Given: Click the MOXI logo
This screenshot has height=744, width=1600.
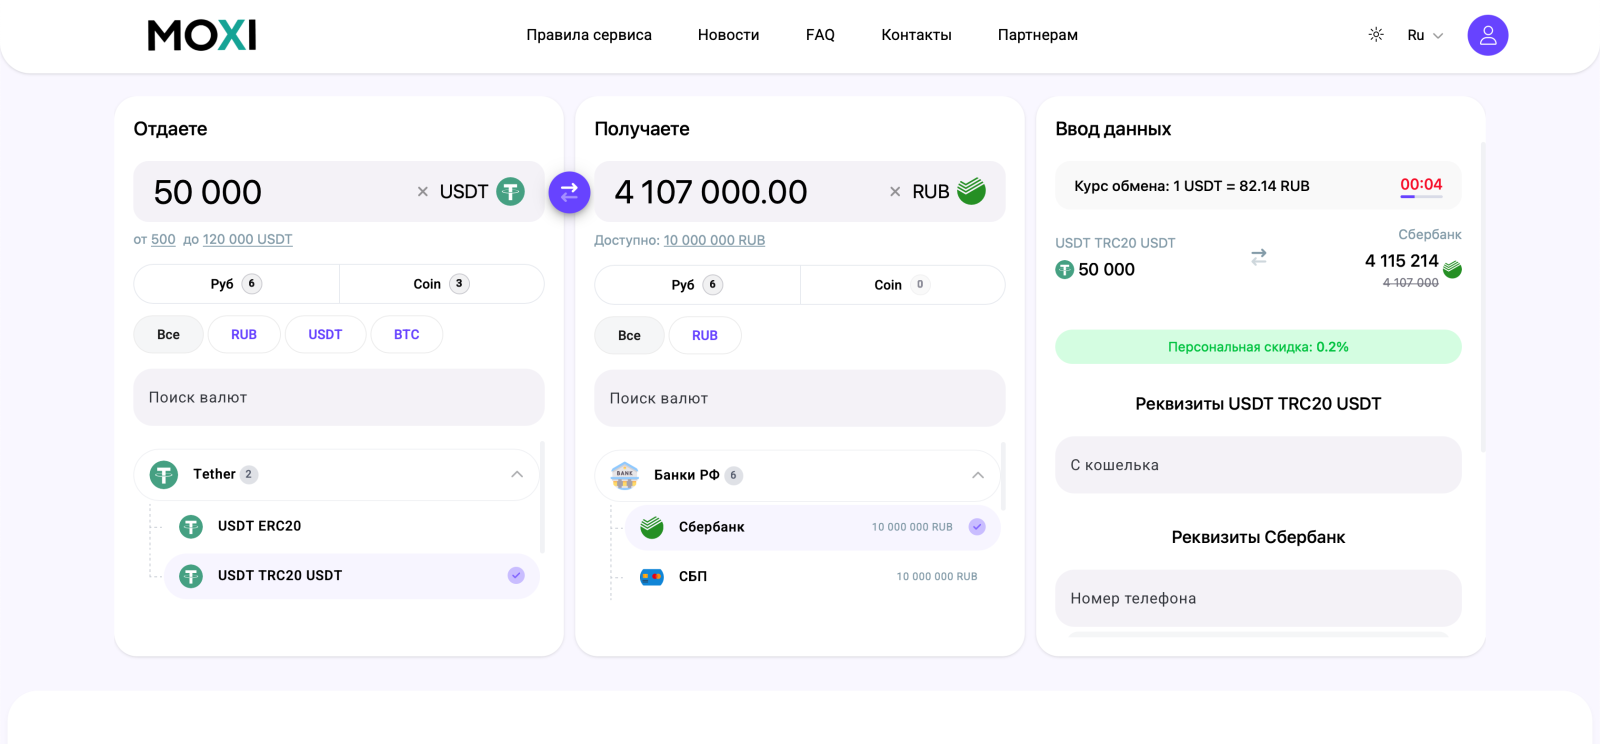Looking at the screenshot, I should (202, 36).
